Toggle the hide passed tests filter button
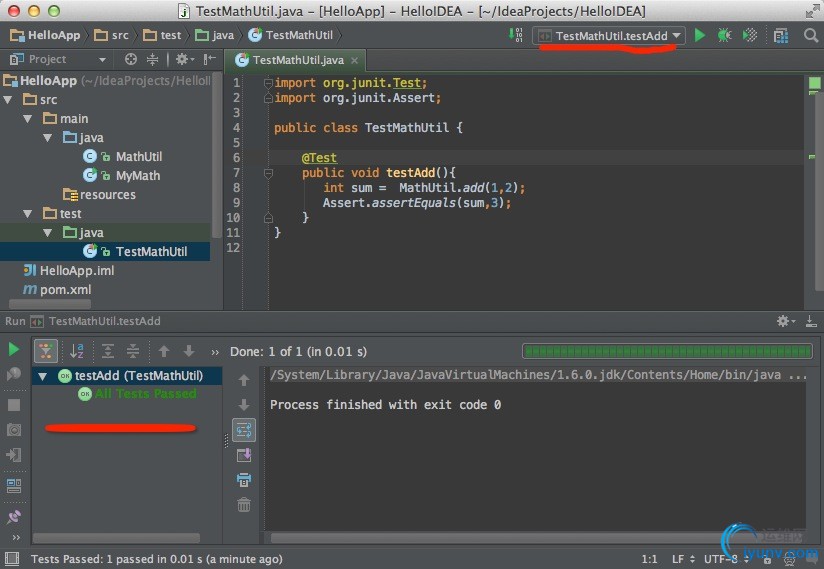 click(45, 351)
